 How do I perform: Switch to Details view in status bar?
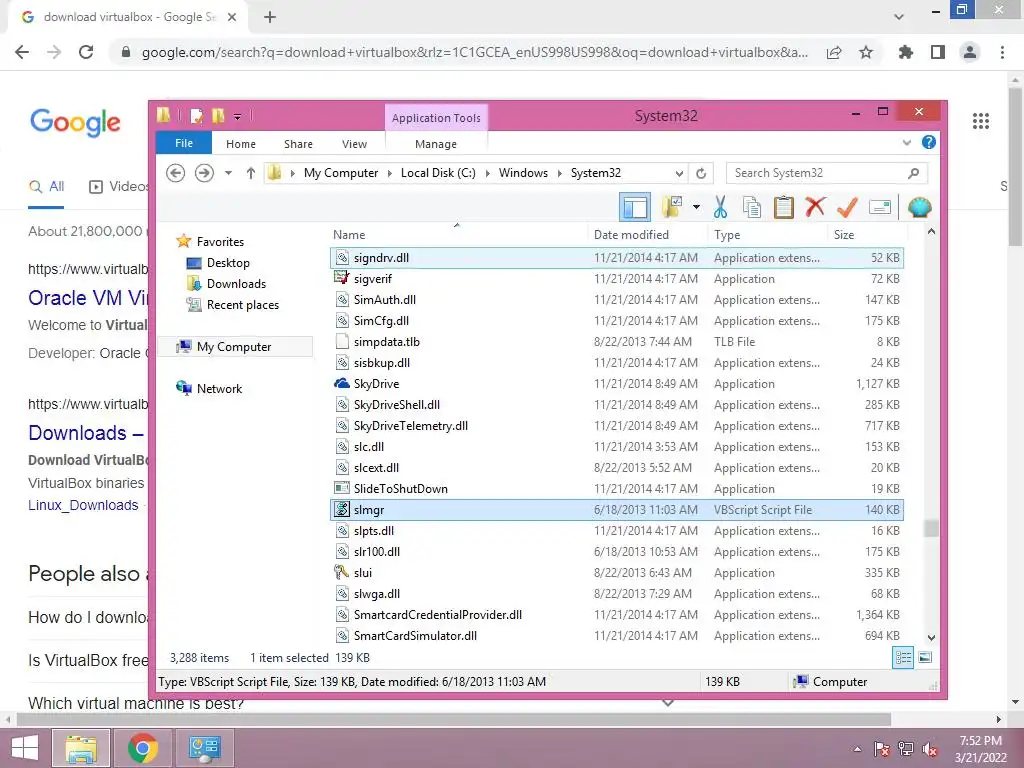(903, 658)
